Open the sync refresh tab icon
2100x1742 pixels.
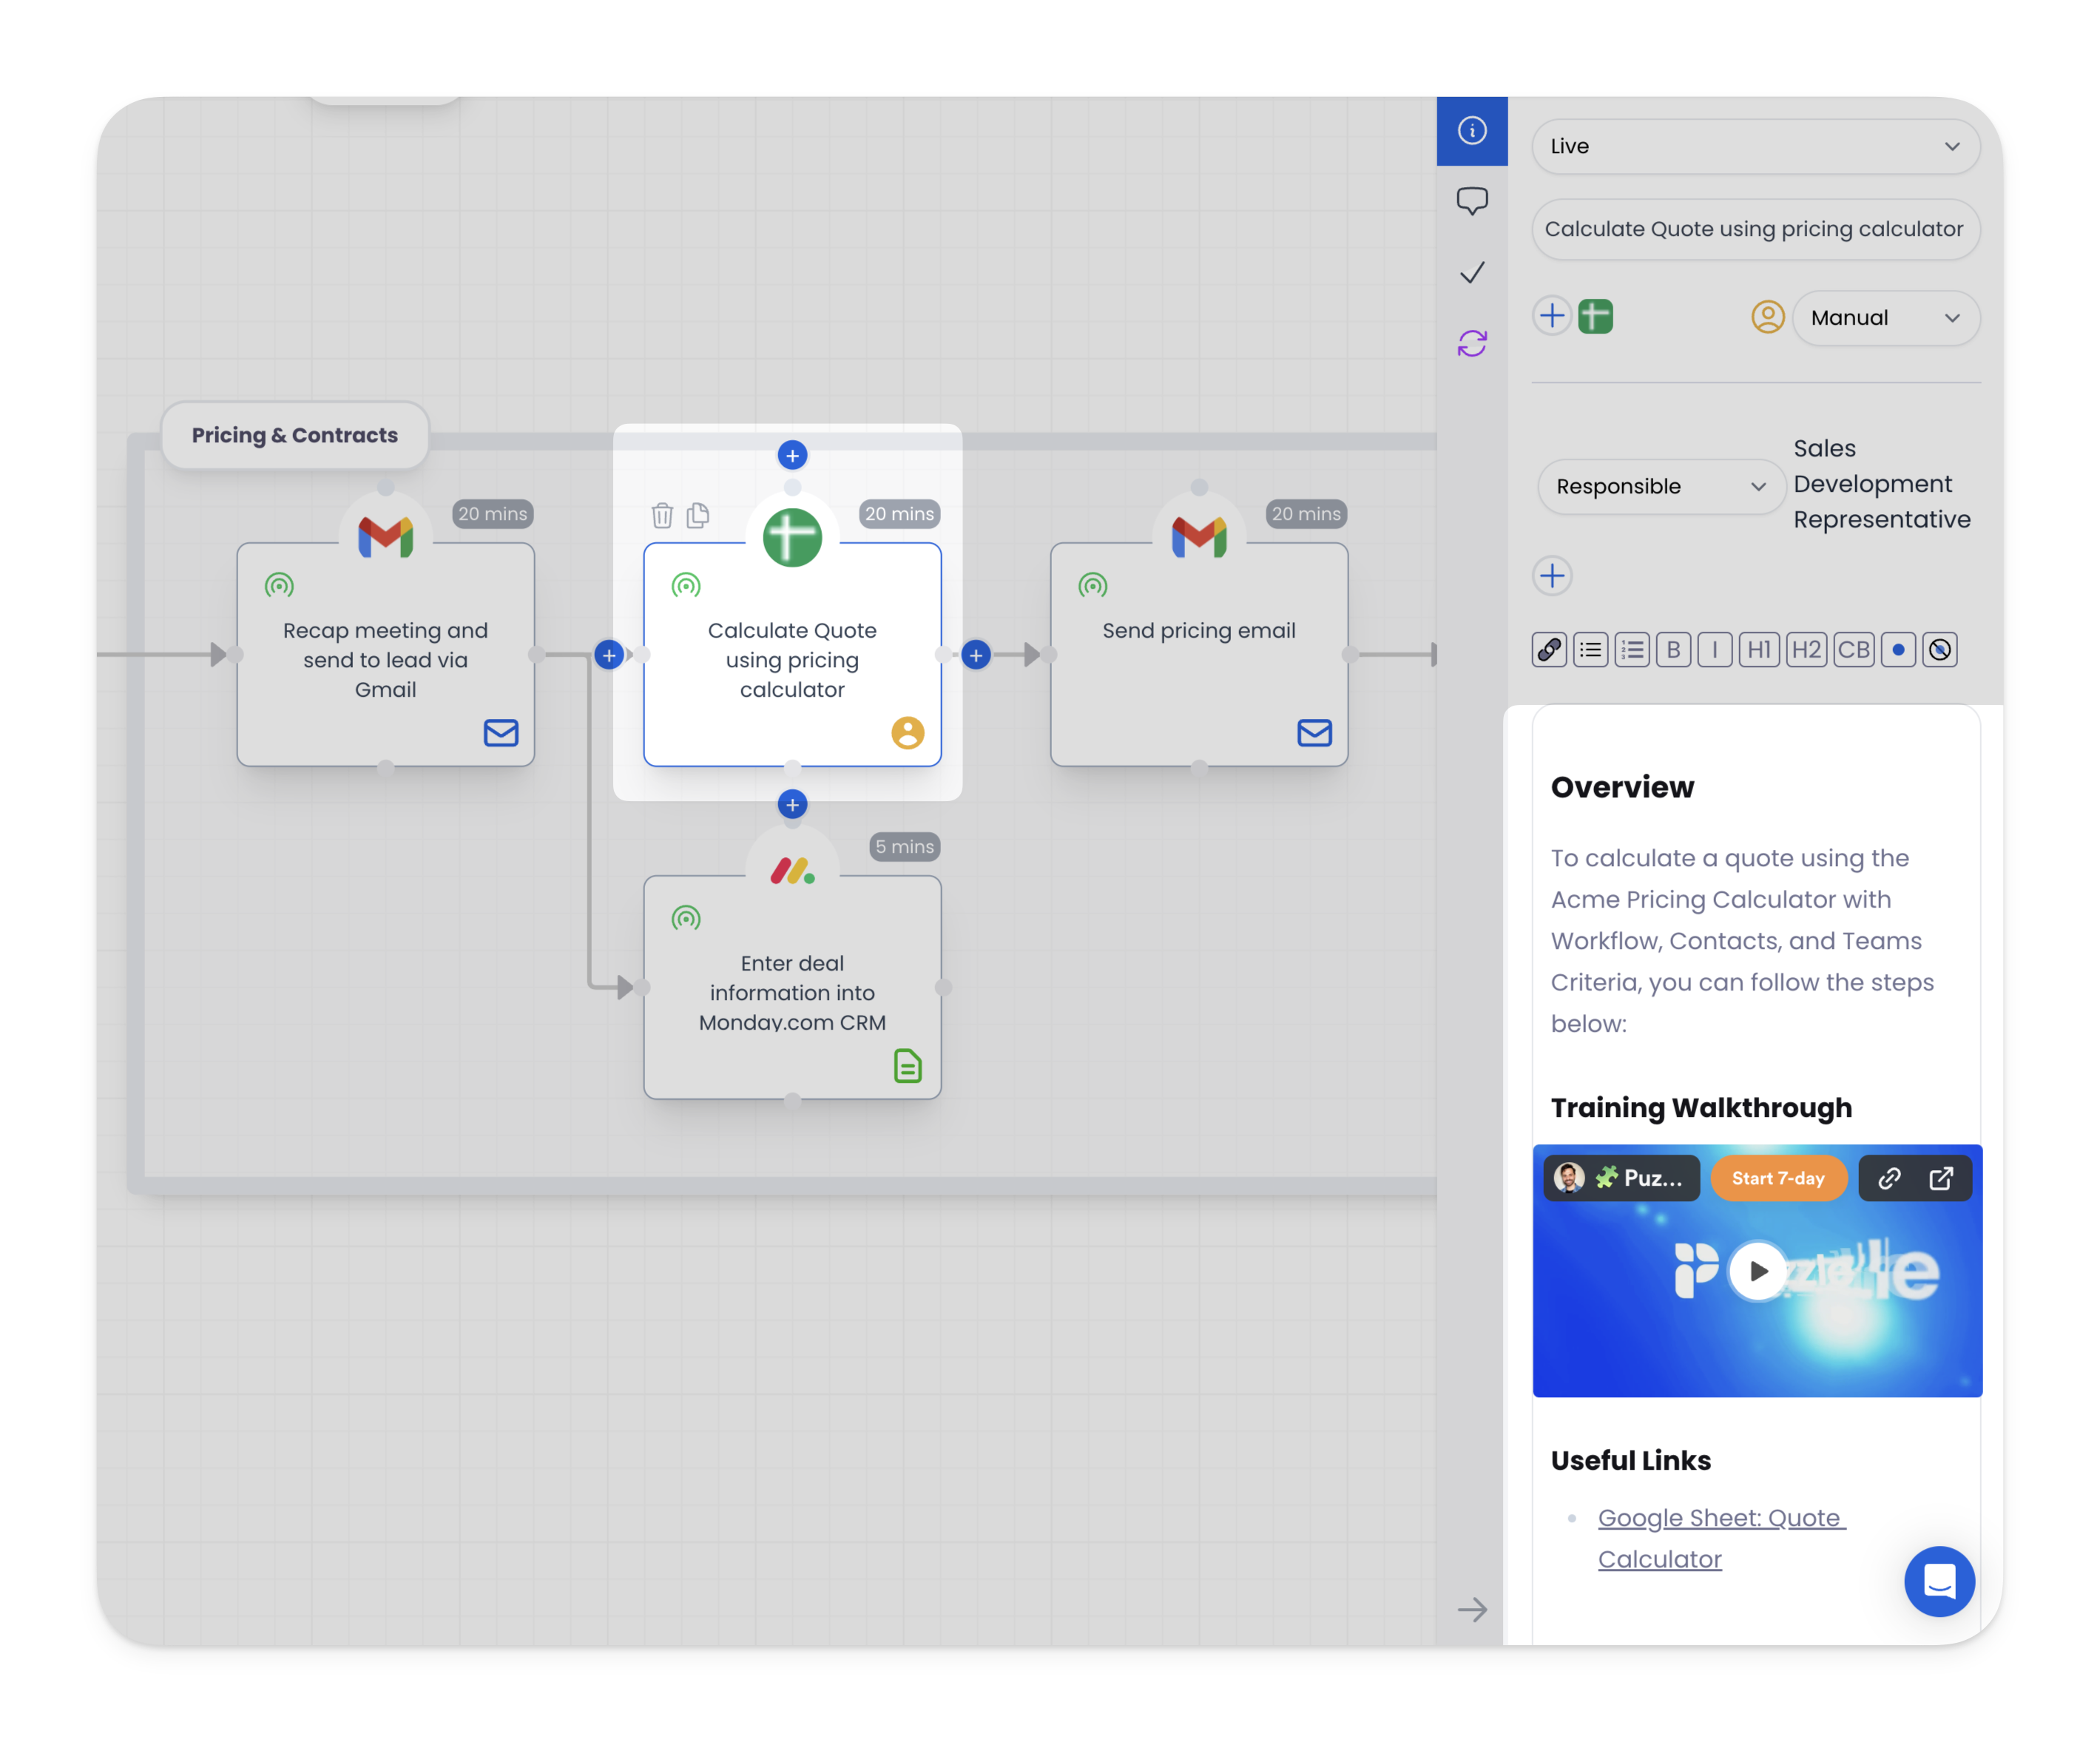(x=1471, y=343)
